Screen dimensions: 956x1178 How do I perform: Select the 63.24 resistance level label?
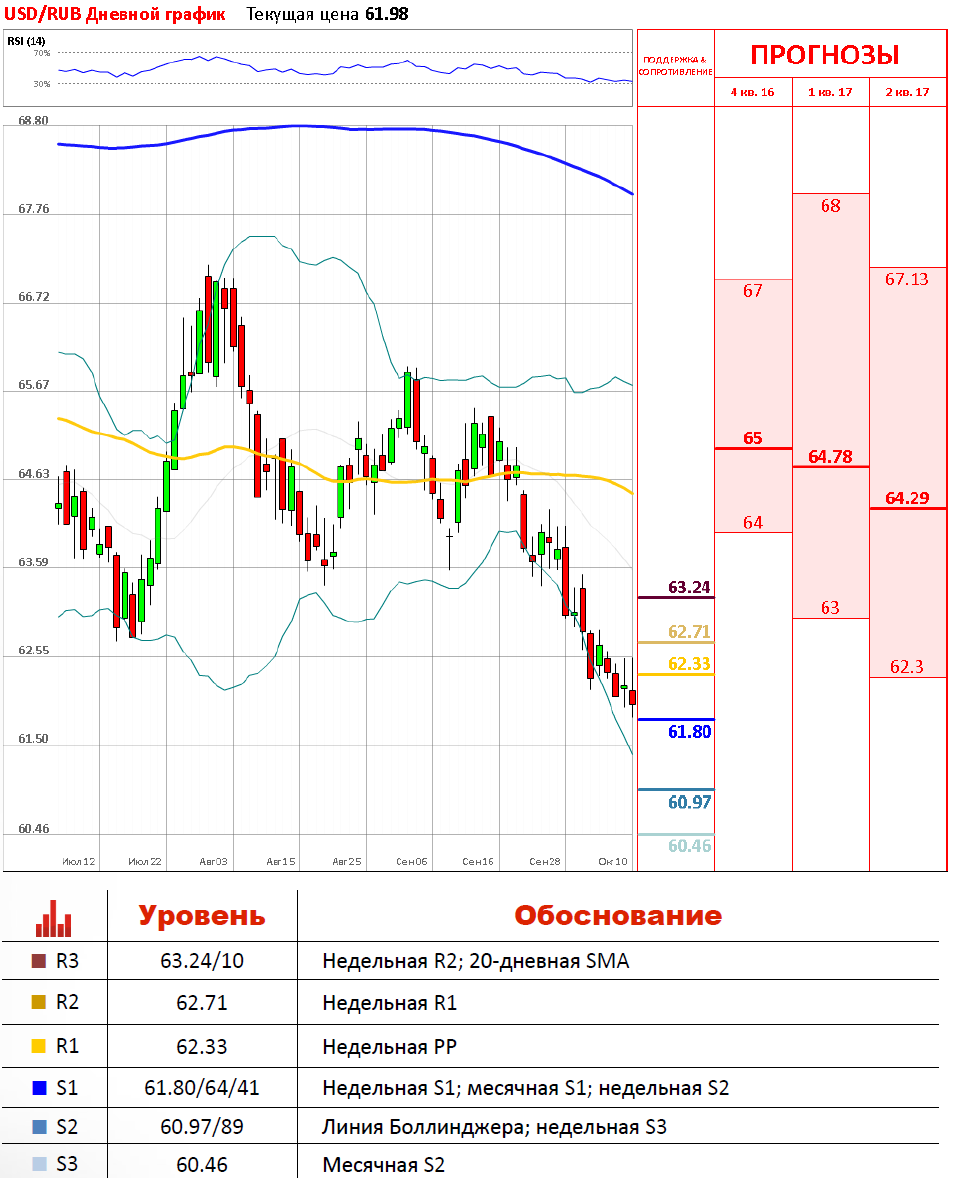pyautogui.click(x=689, y=587)
